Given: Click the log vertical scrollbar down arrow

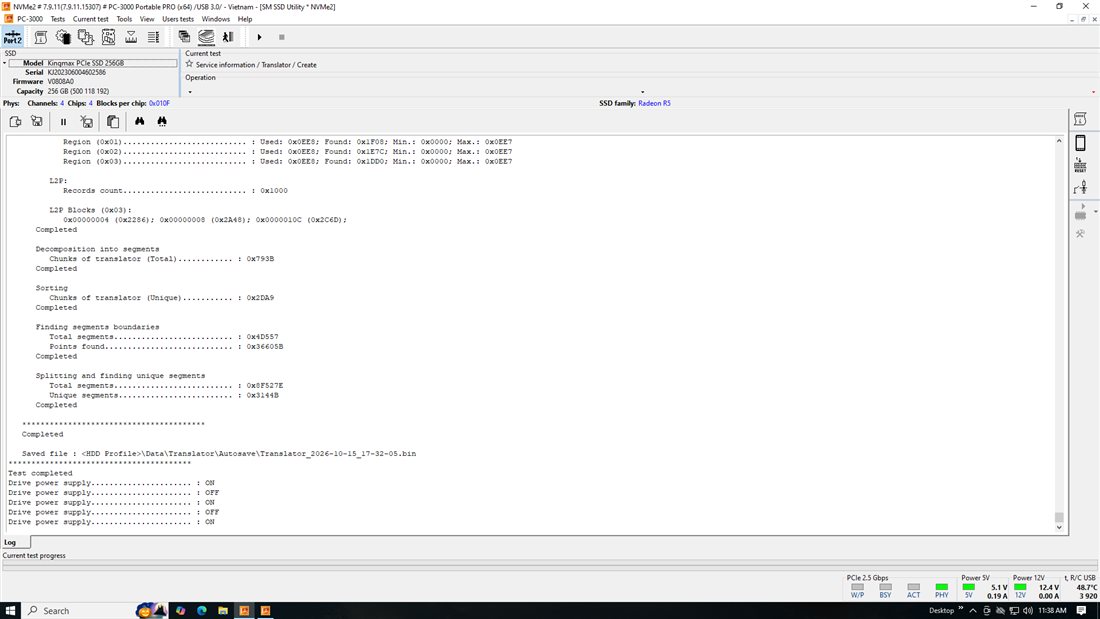Looking at the screenshot, I should [1059, 528].
